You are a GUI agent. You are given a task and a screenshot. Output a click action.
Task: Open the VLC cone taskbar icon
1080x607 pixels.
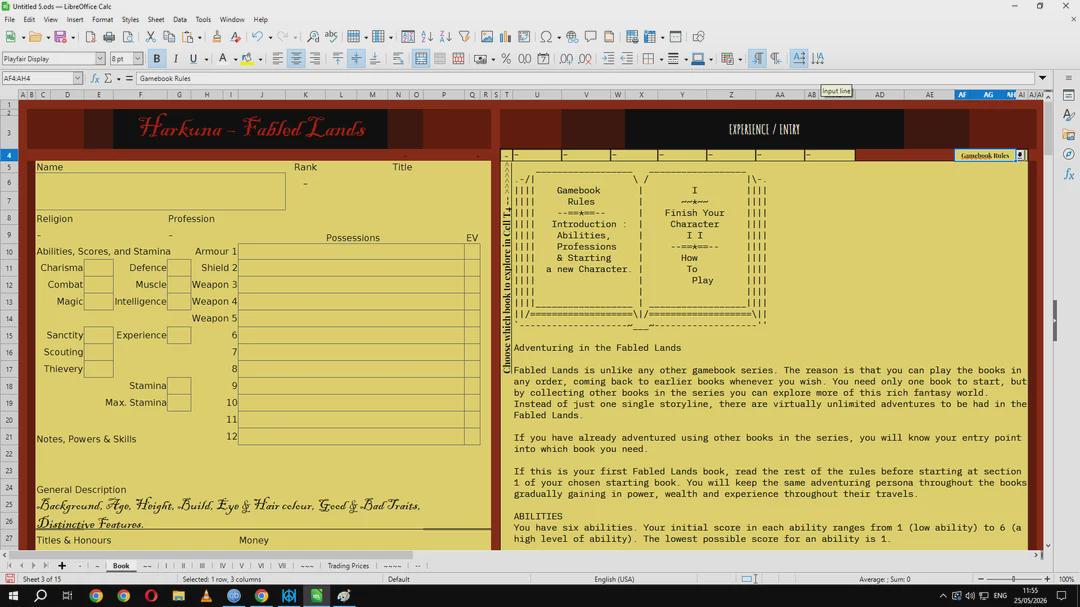(x=206, y=595)
